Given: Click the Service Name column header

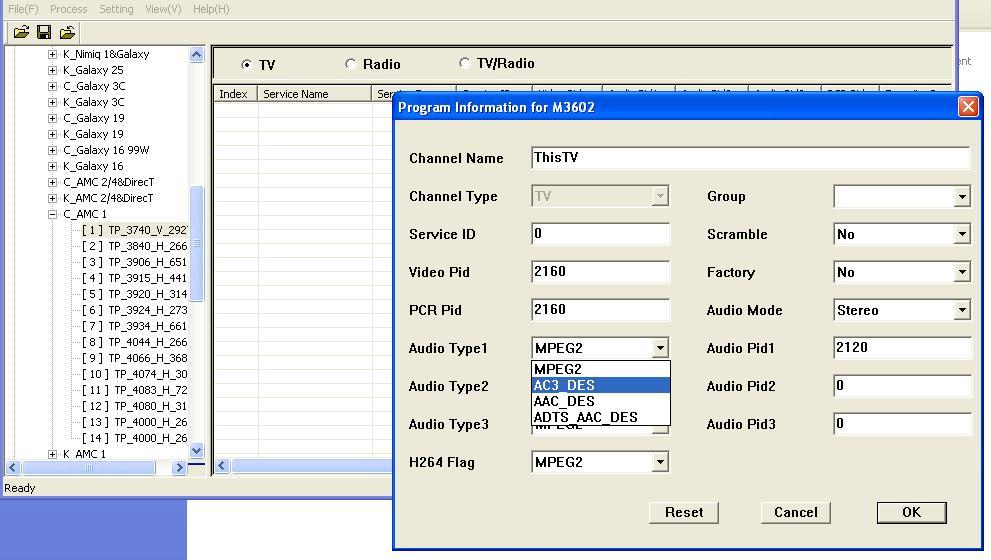Looking at the screenshot, I should 314,94.
